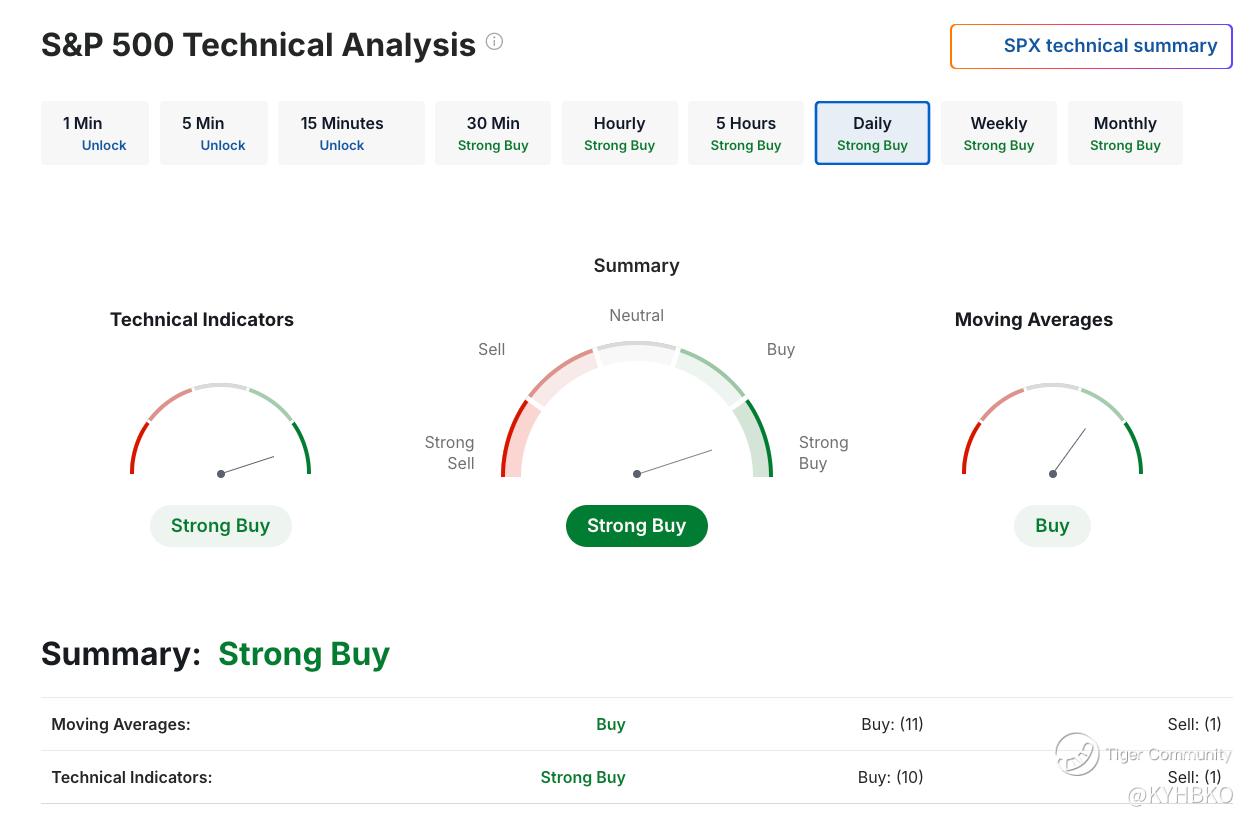
Task: Click Unlock under 15 Minutes
Action: pos(342,146)
